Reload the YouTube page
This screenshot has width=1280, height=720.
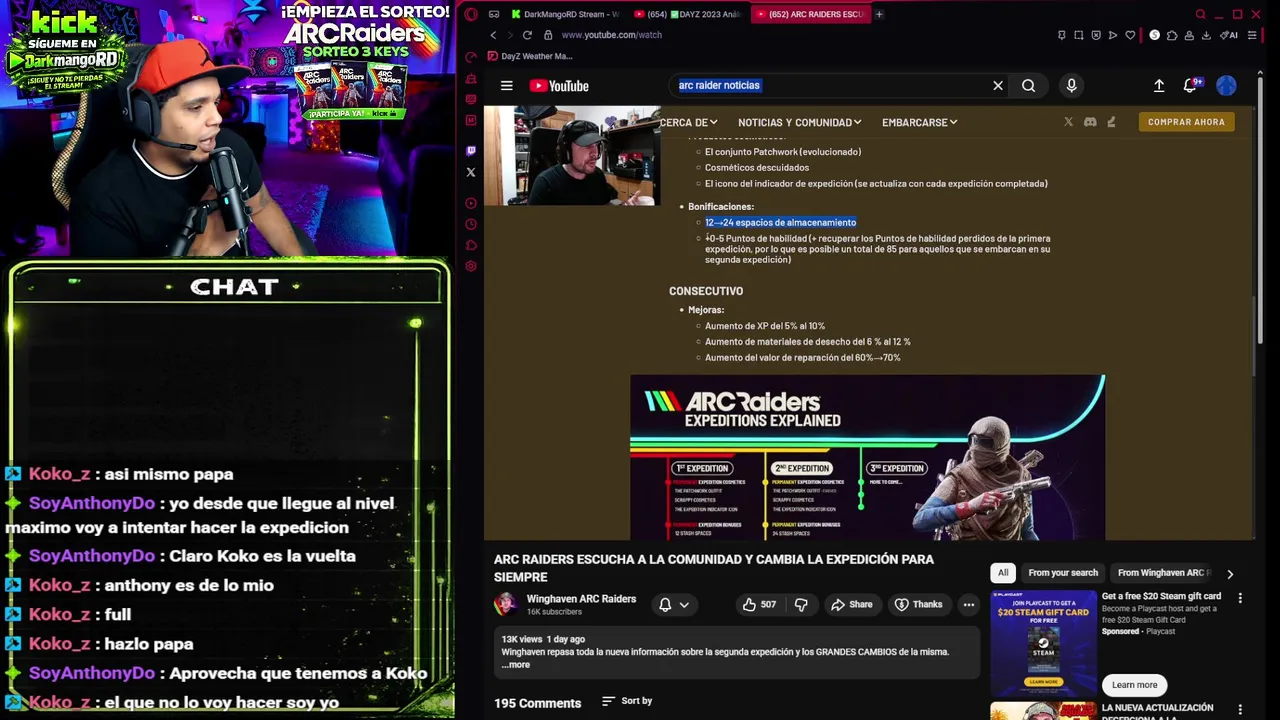point(527,35)
